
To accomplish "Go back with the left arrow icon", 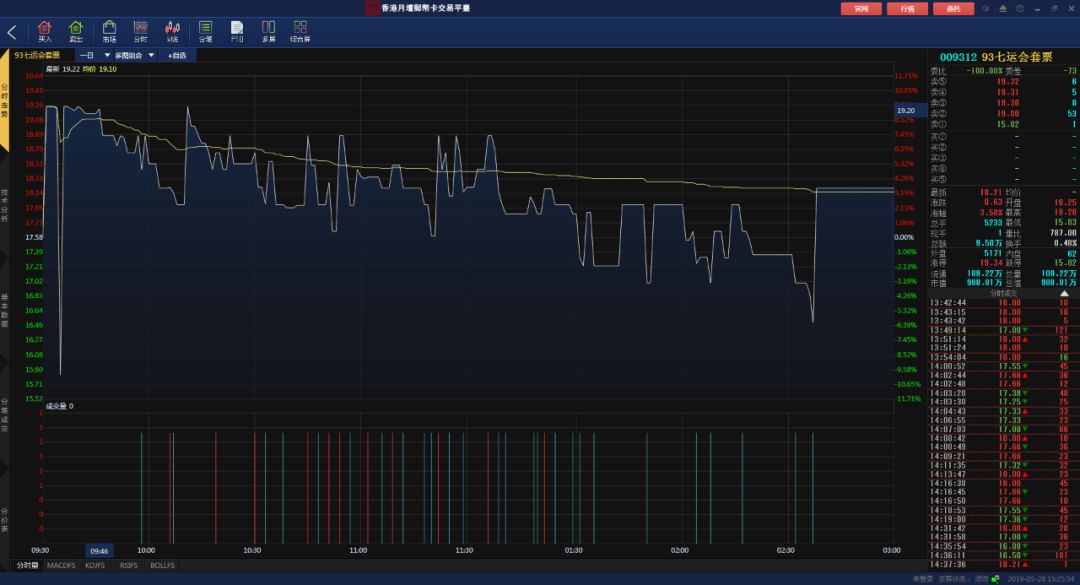I will (12, 32).
